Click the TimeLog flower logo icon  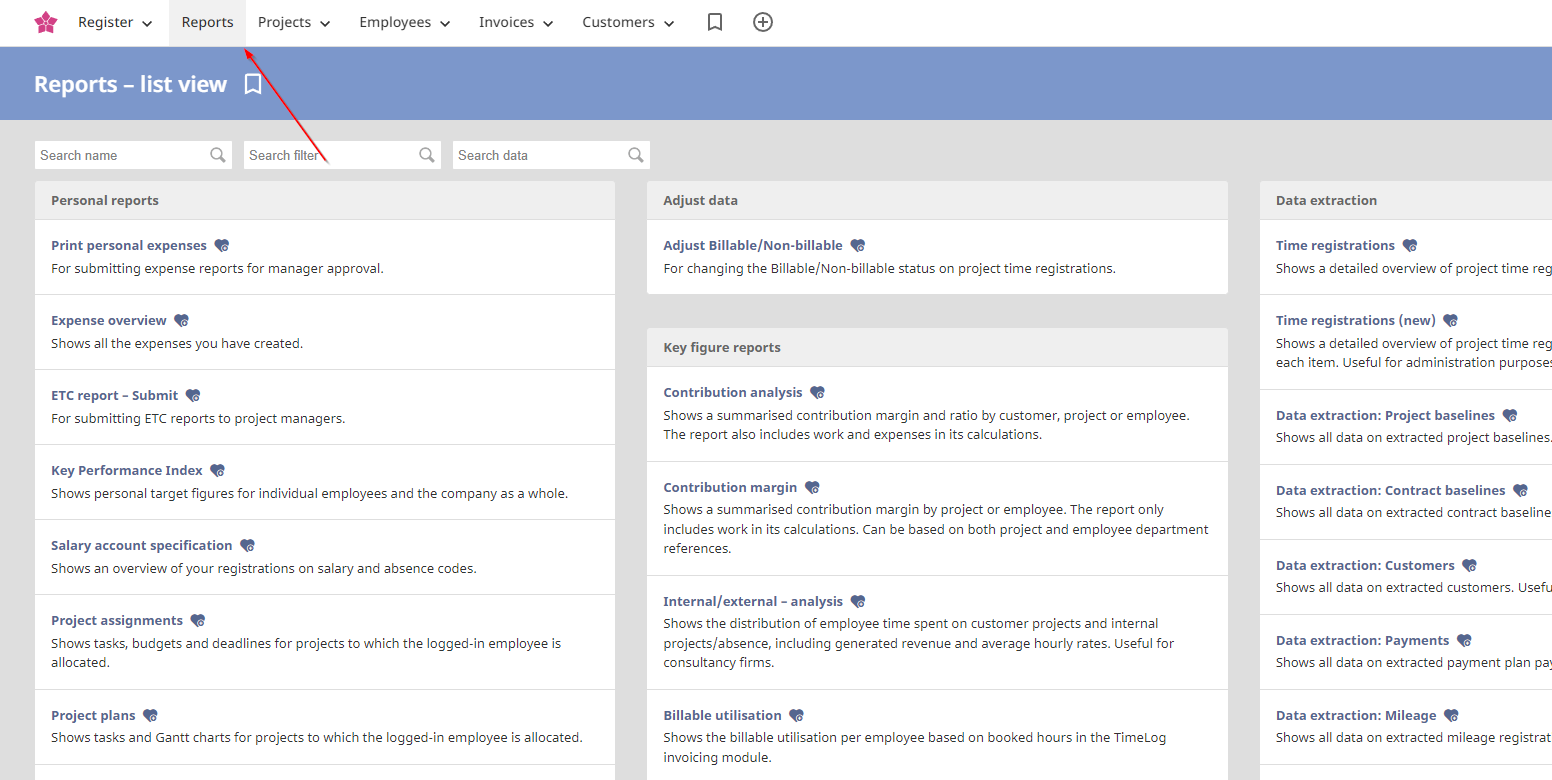pyautogui.click(x=45, y=22)
